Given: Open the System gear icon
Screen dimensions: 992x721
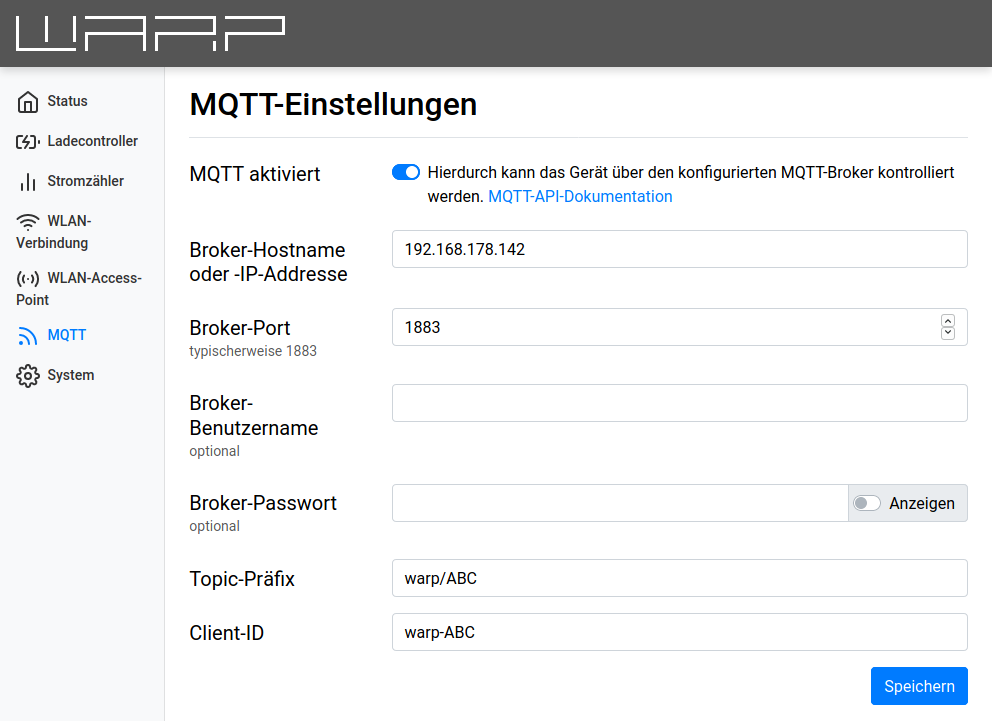Looking at the screenshot, I should (x=28, y=374).
